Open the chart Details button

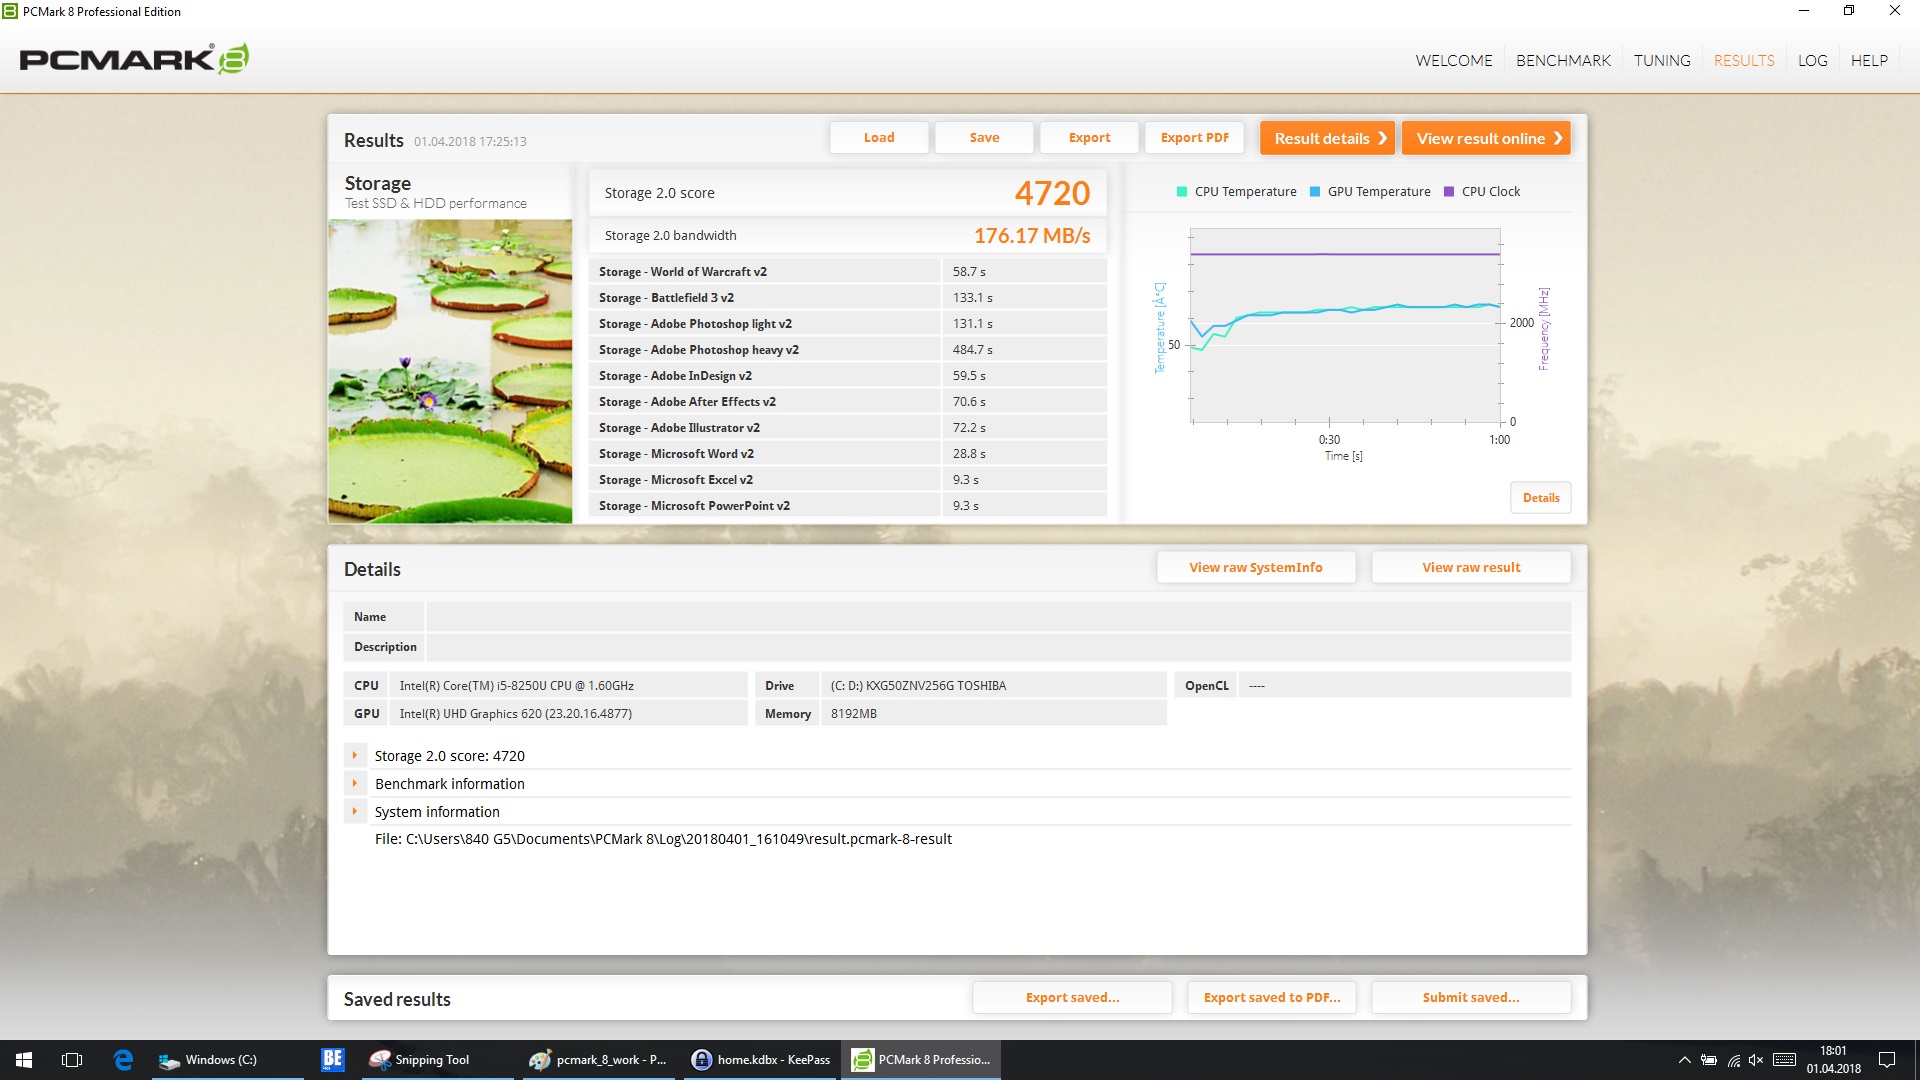(x=1540, y=498)
